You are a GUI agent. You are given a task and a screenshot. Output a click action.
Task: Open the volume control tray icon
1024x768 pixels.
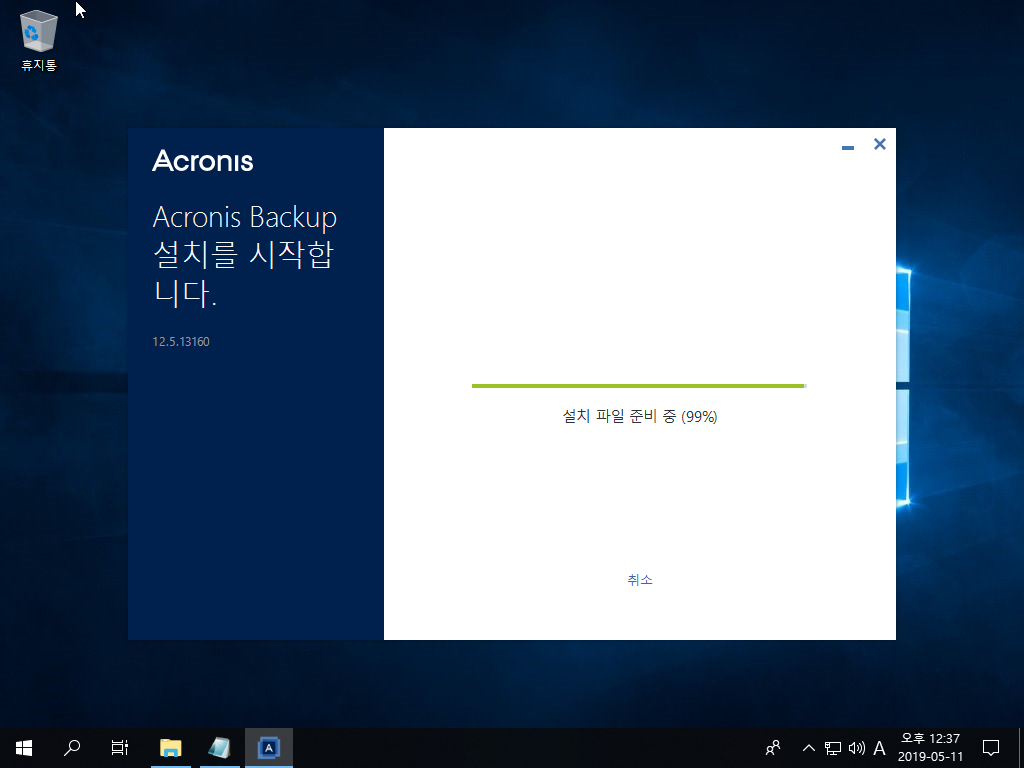[856, 748]
